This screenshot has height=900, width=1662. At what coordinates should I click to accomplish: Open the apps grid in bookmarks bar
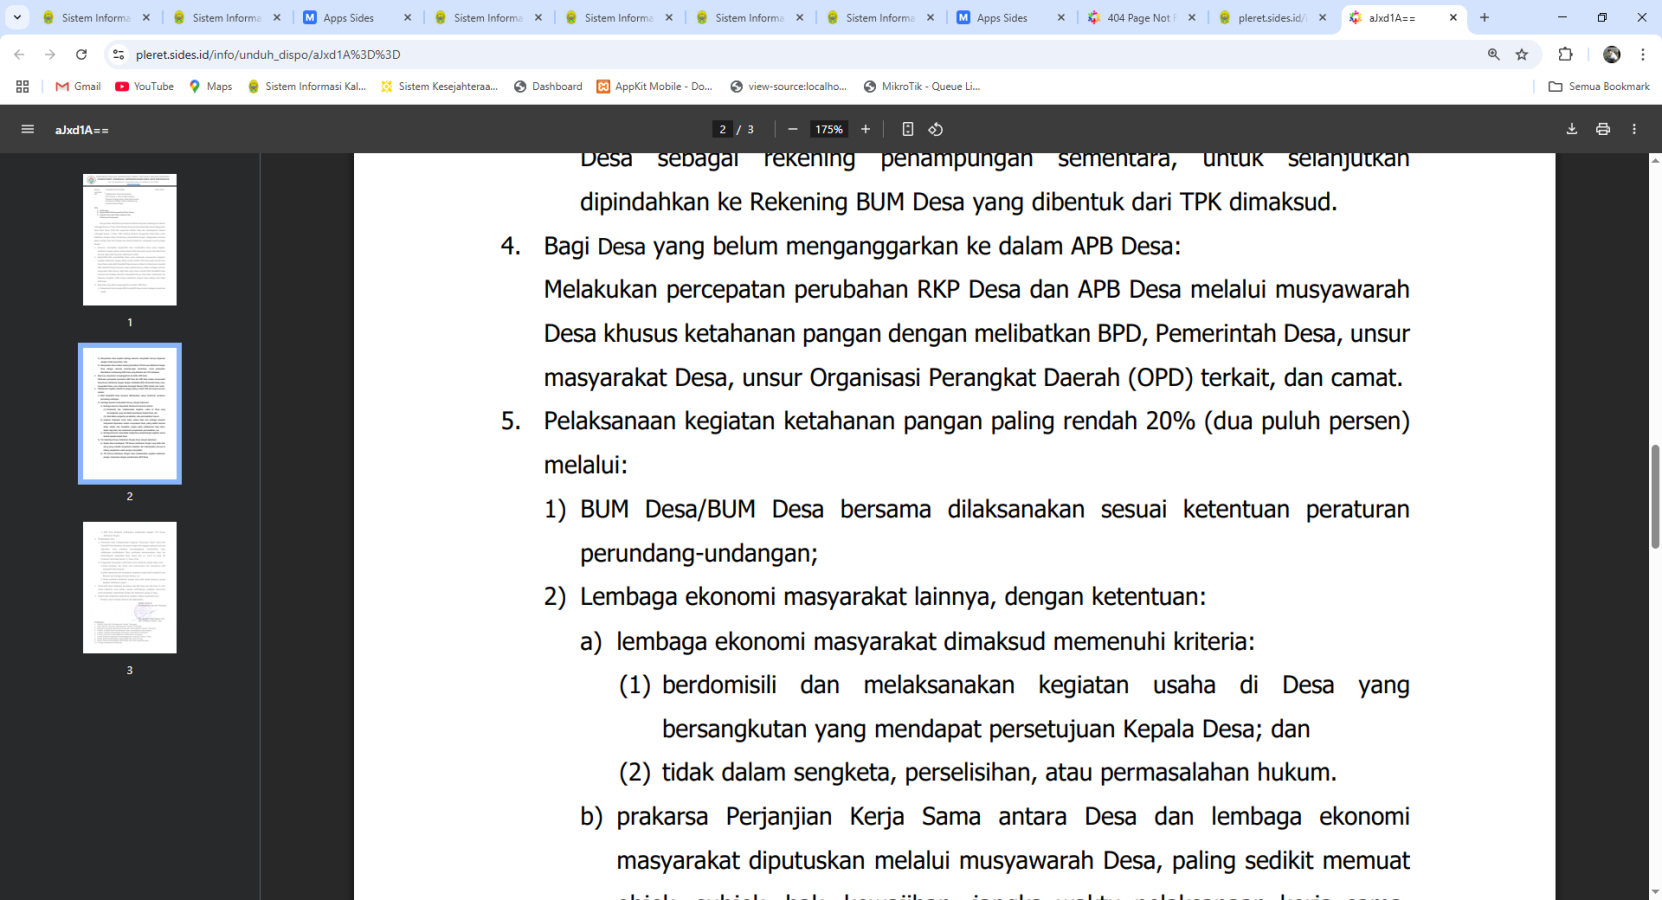[22, 87]
